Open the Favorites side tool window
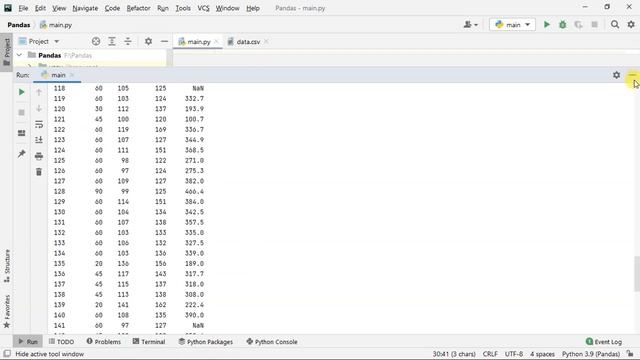This screenshot has width=640, height=360. pos(7,311)
